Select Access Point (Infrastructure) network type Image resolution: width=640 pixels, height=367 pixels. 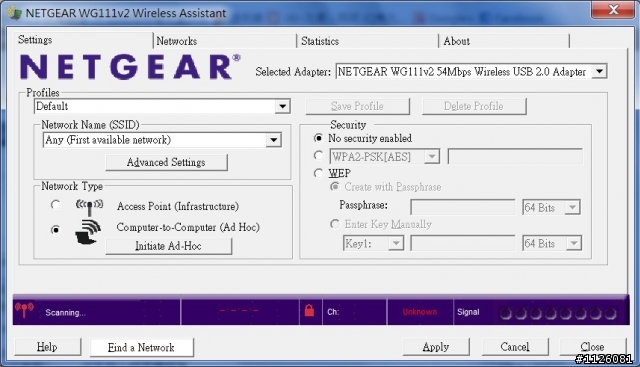pyautogui.click(x=56, y=205)
